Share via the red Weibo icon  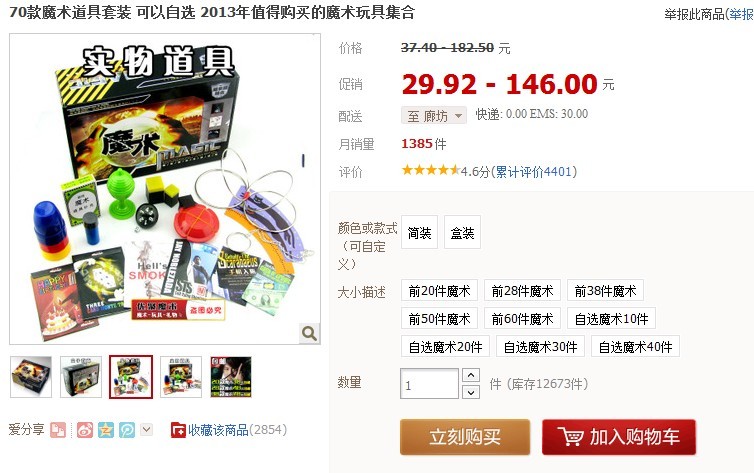[85, 430]
